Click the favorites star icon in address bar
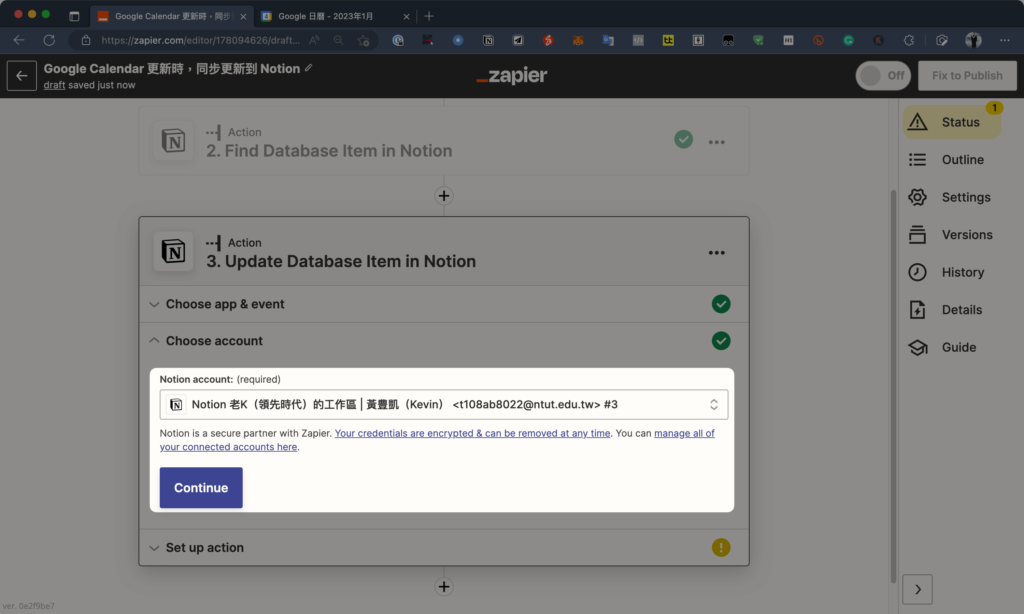 364,40
